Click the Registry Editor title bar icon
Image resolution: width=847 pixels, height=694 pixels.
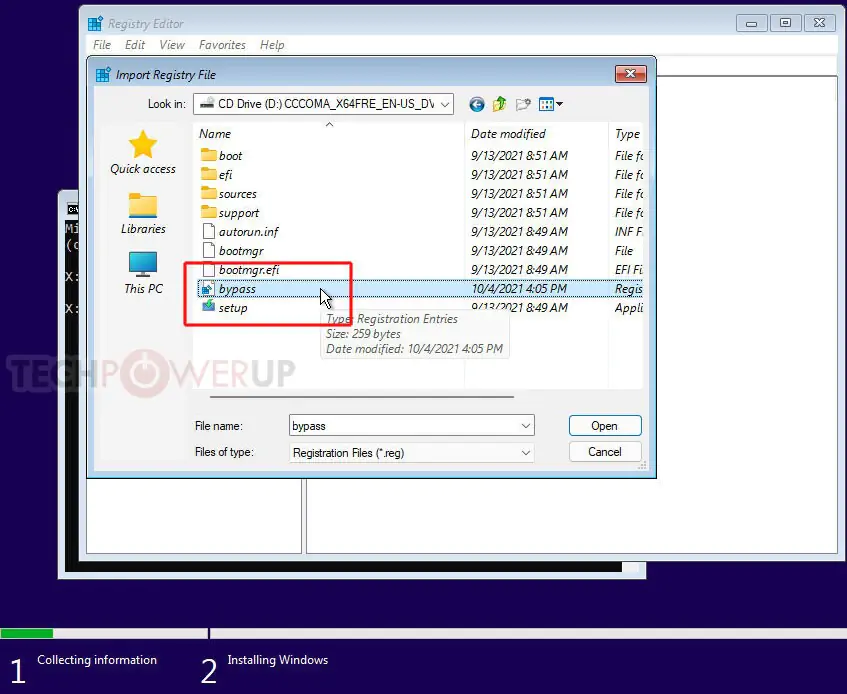95,23
